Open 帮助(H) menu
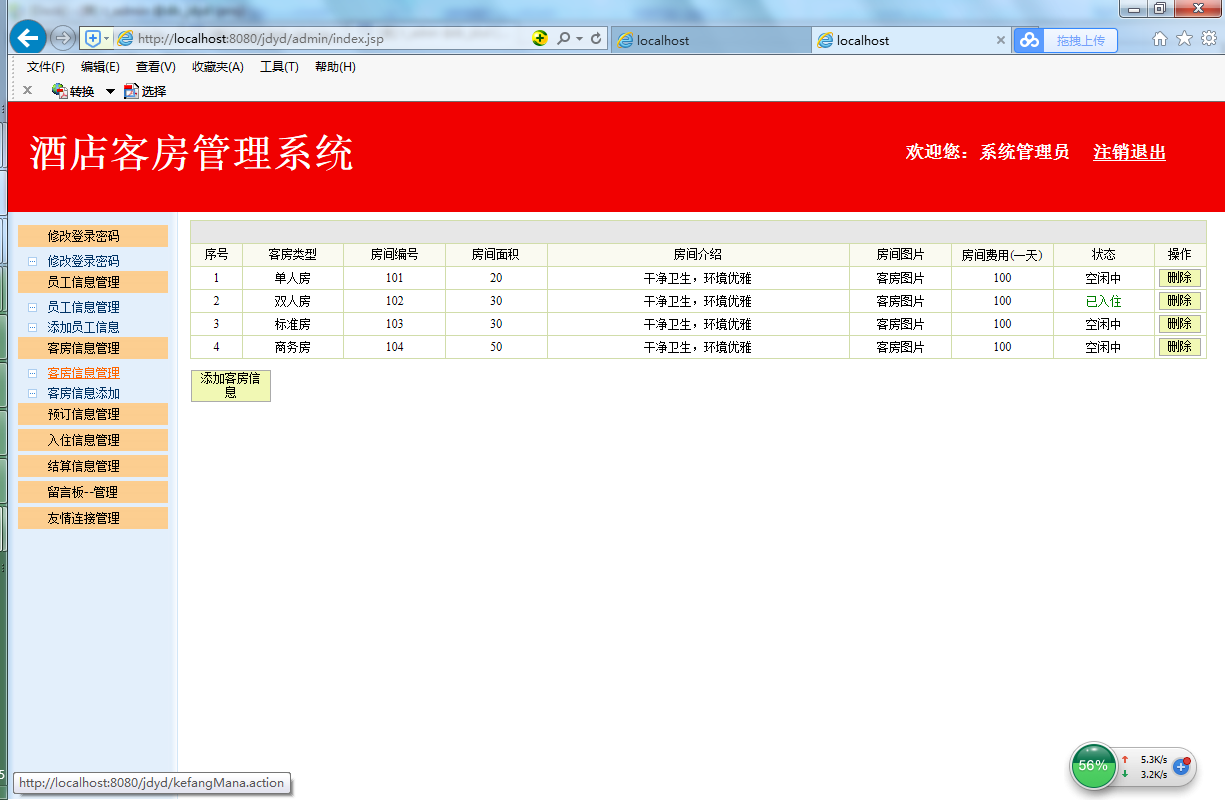 [335, 67]
